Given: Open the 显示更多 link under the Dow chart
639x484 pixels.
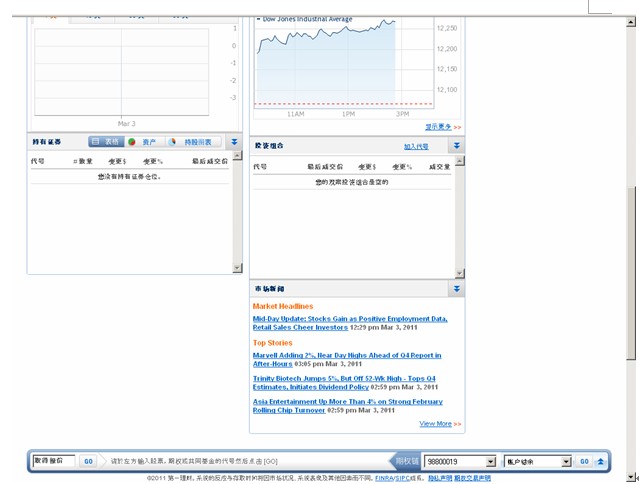Looking at the screenshot, I should click(x=443, y=127).
